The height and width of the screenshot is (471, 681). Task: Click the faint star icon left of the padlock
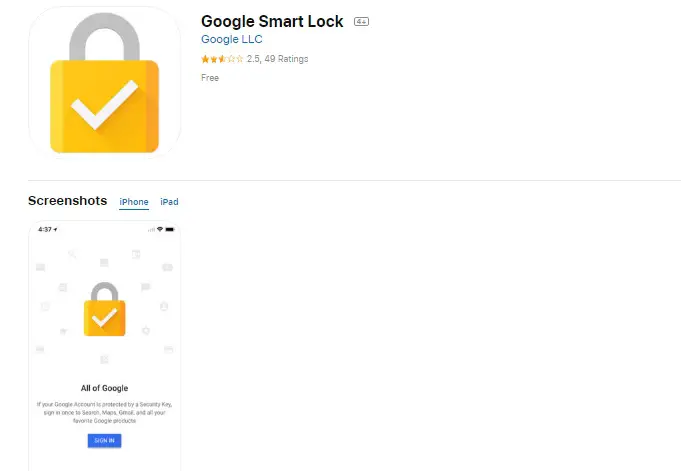(x=63, y=330)
